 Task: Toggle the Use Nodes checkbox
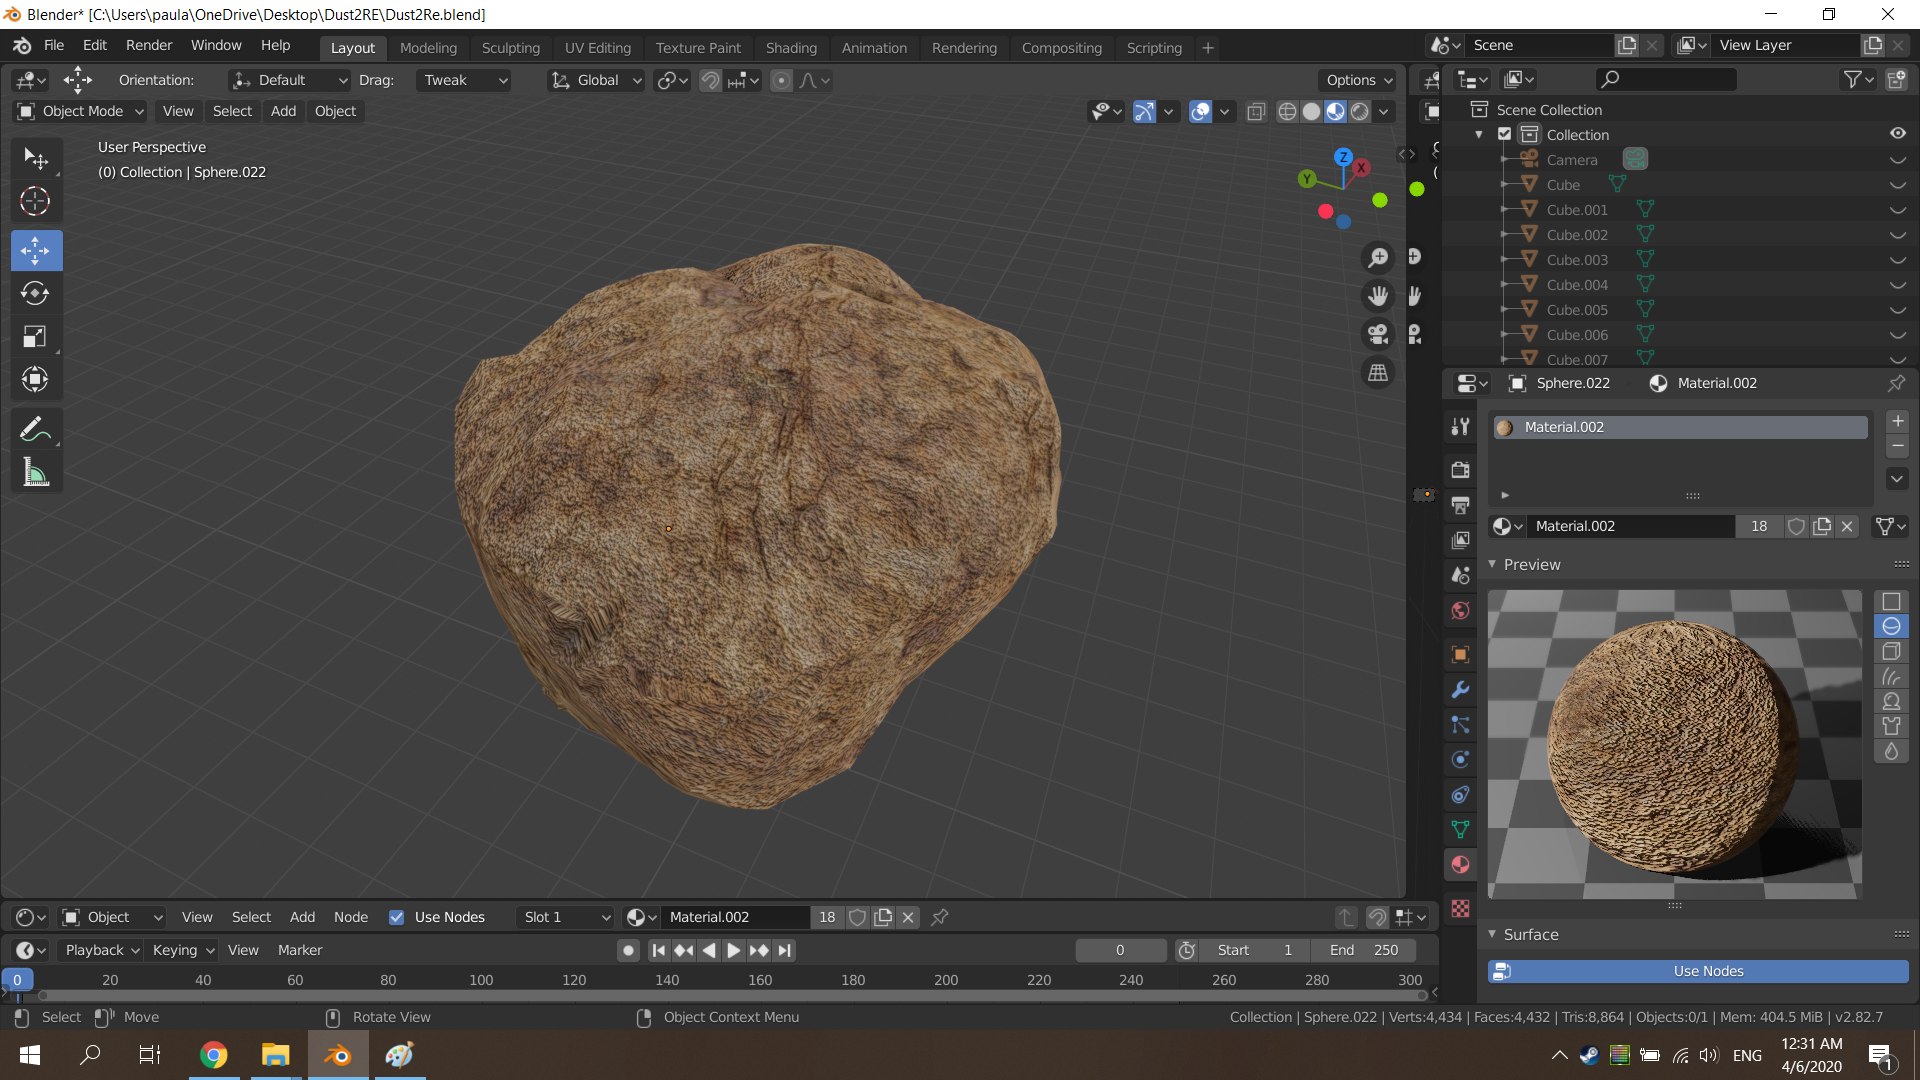click(x=397, y=918)
